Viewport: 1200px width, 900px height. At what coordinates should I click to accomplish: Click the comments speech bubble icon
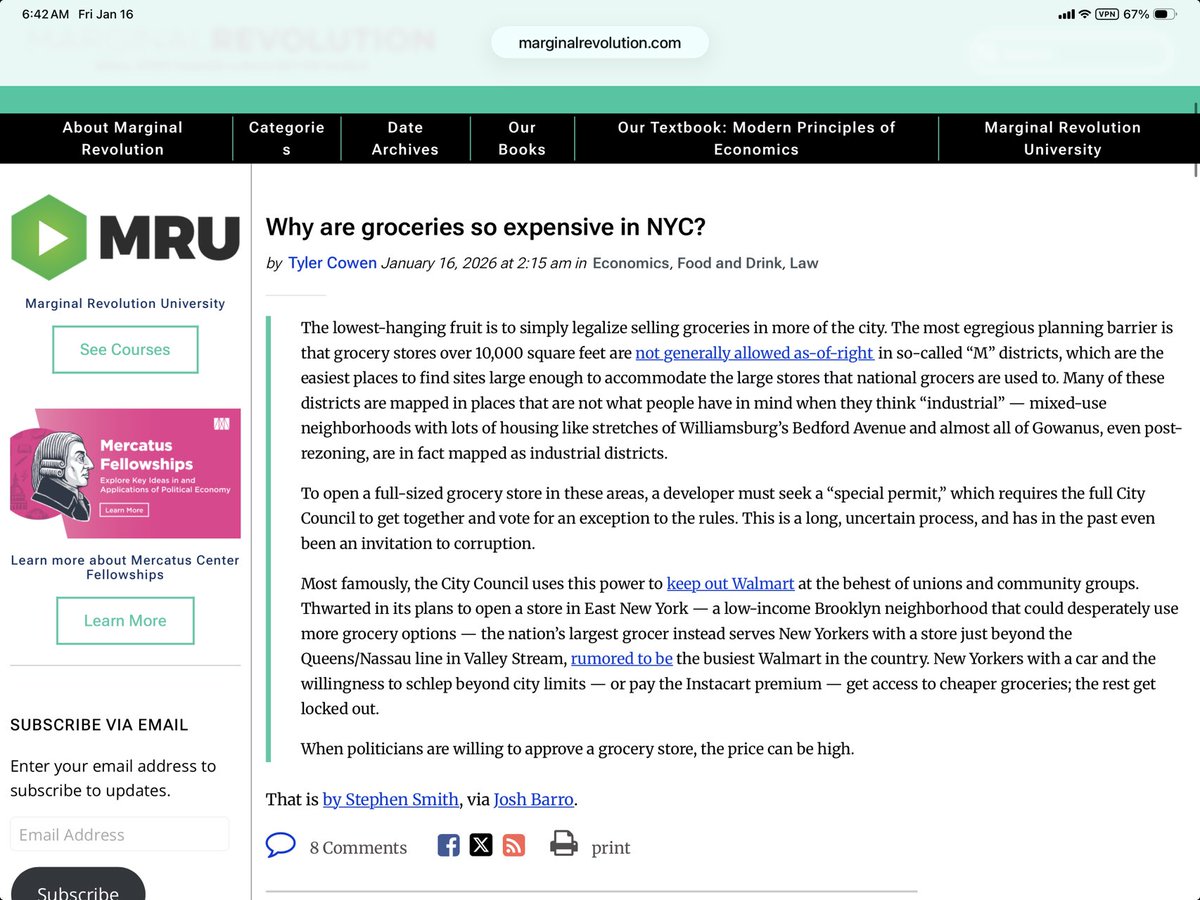[x=281, y=845]
